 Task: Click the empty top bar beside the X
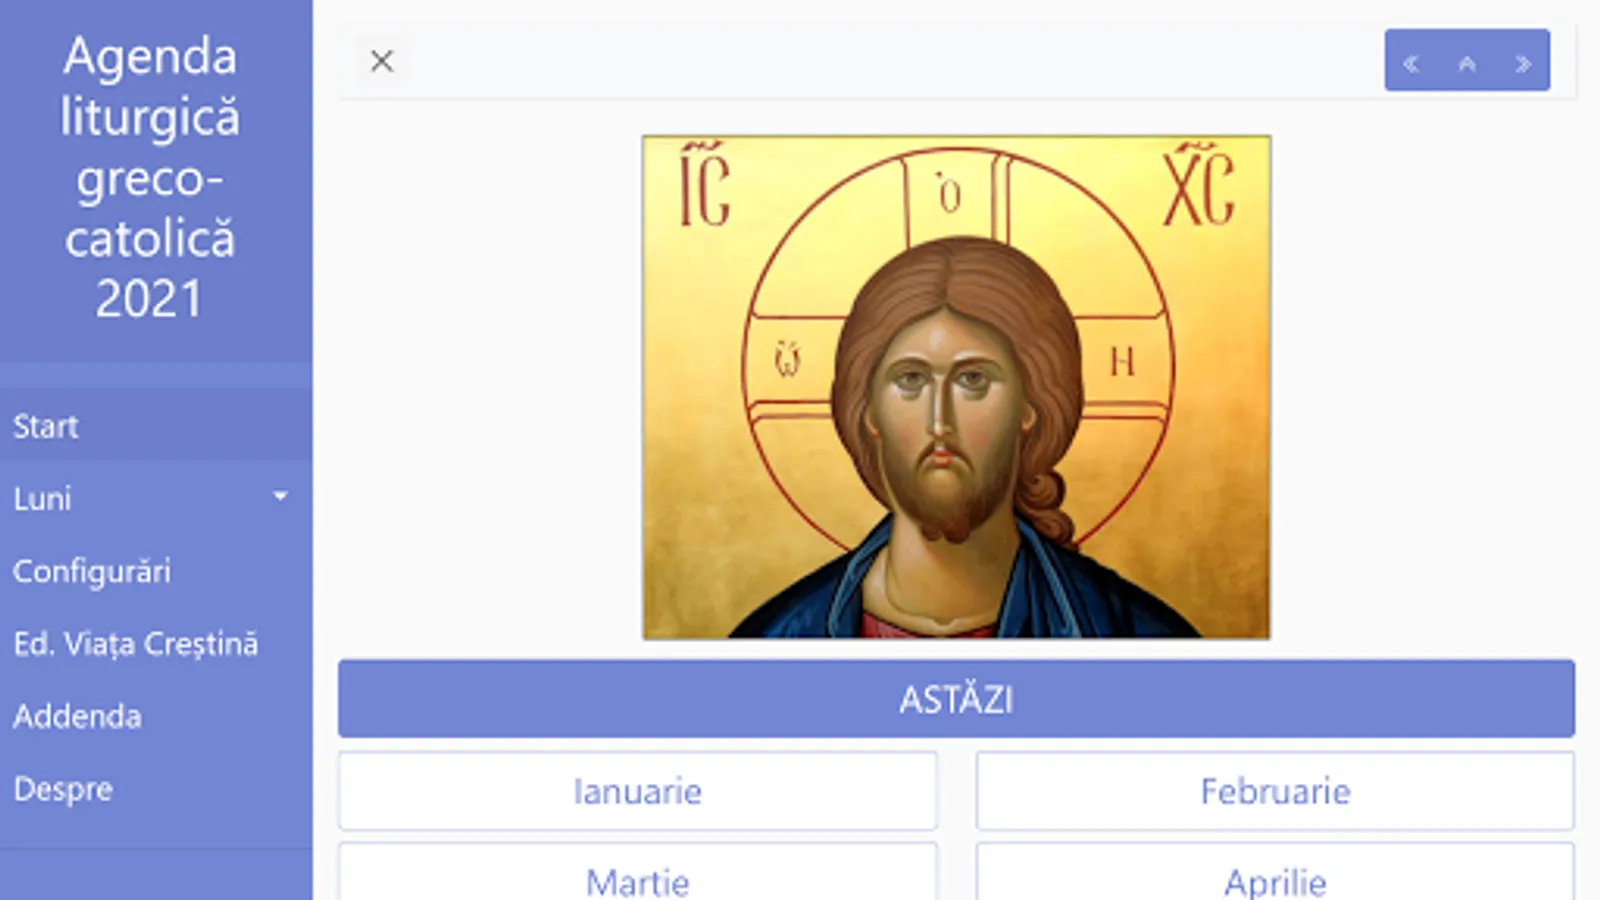point(880,61)
